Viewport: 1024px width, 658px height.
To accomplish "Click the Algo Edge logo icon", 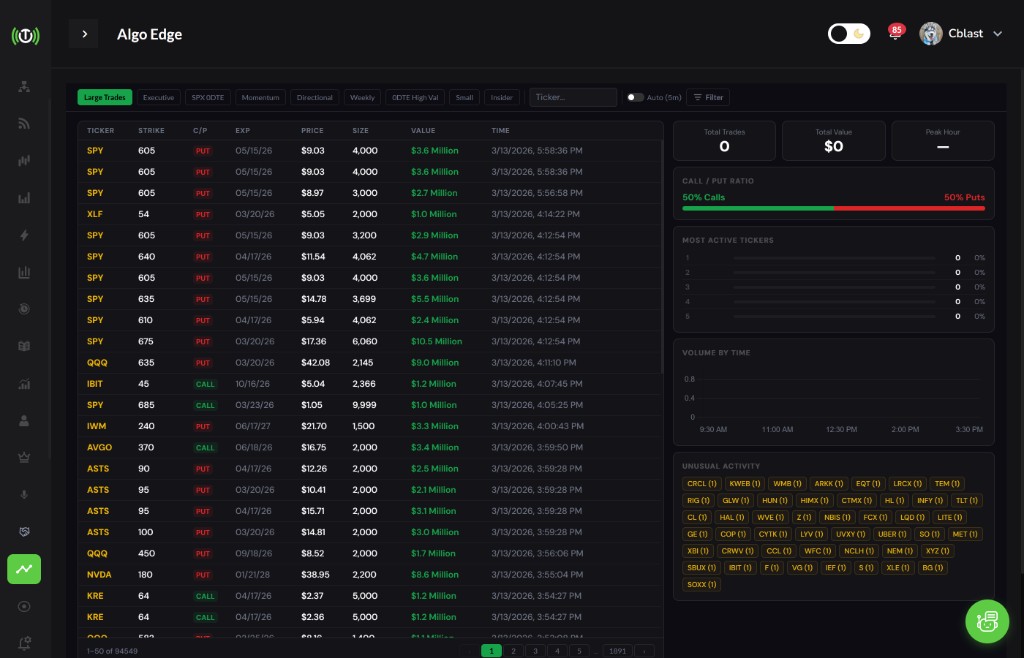I will [x=25, y=34].
